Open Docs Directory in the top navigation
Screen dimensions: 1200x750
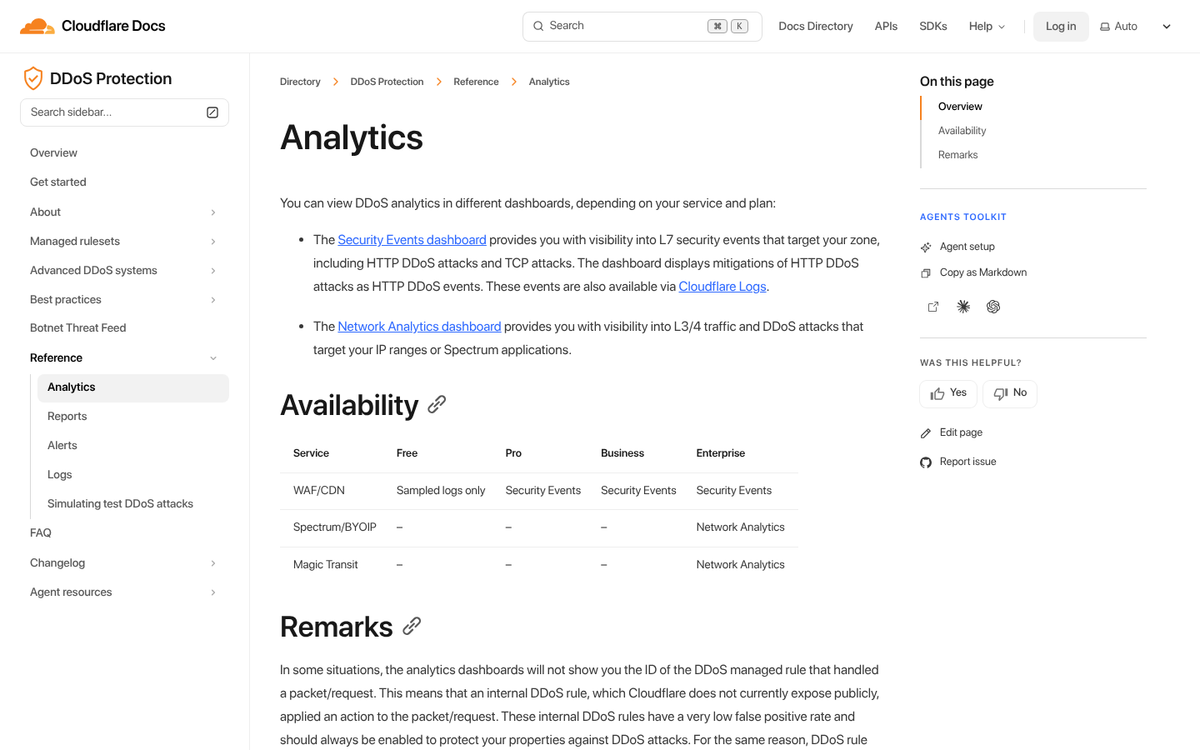[815, 27]
